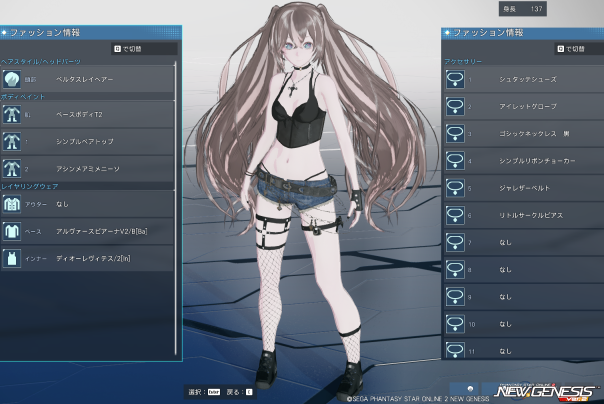Click the レイヤリングウェア section label
604x404 pixels.
click(30, 186)
